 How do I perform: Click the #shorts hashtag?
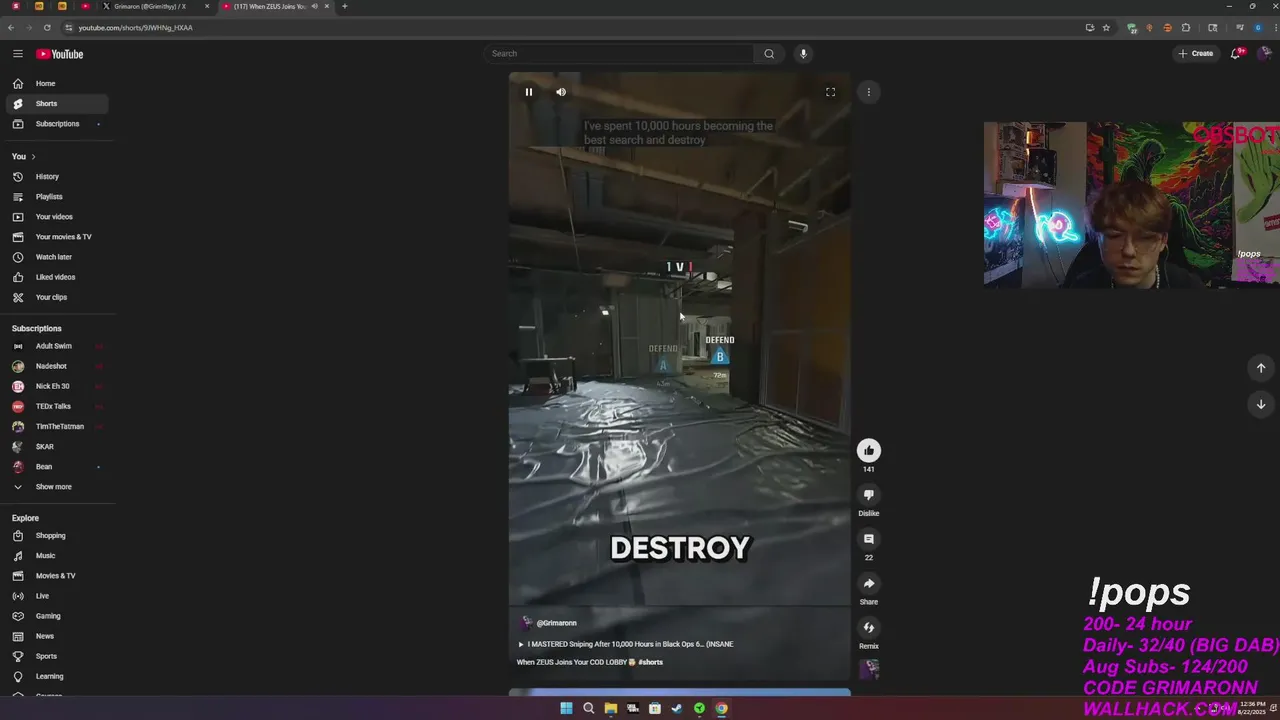(650, 662)
